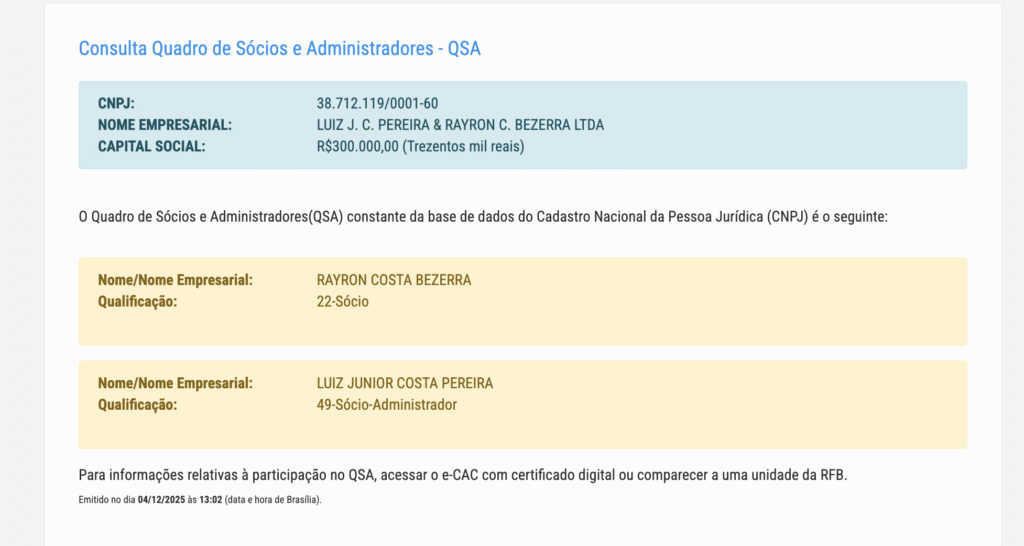This screenshot has height=546, width=1024.
Task: Click the CNPJ label in blue panel
Action: (x=116, y=103)
